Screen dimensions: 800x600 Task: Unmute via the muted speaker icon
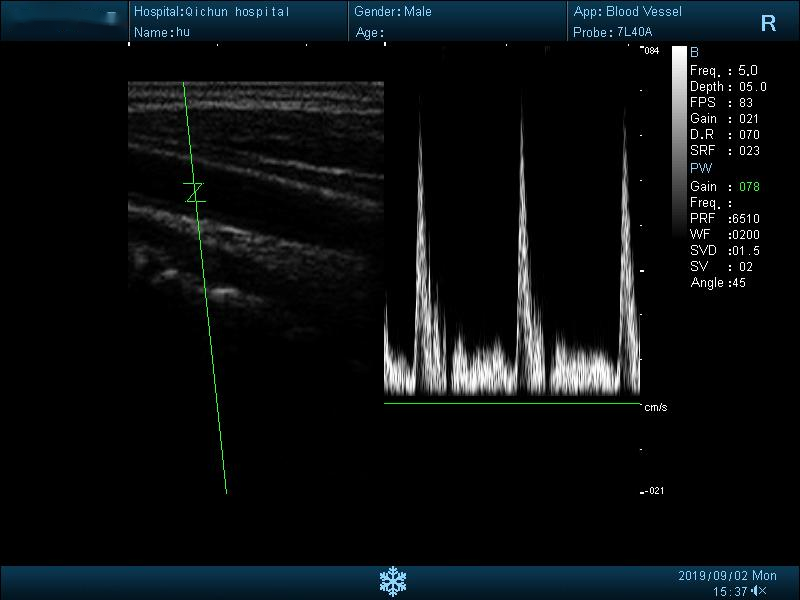(x=759, y=591)
